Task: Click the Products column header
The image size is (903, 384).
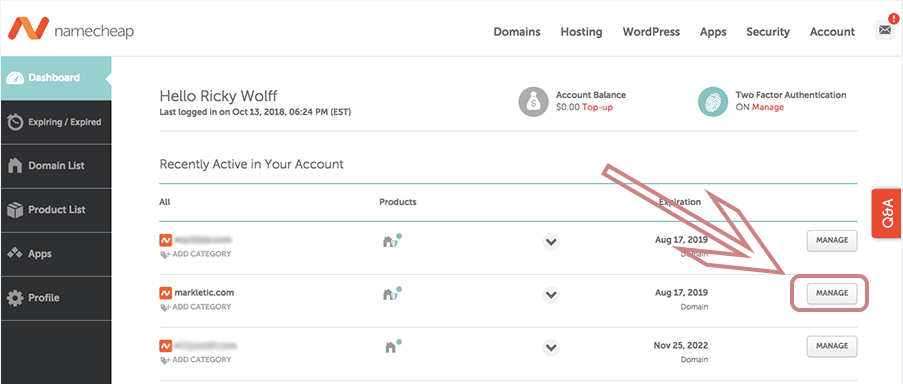Action: [x=398, y=202]
